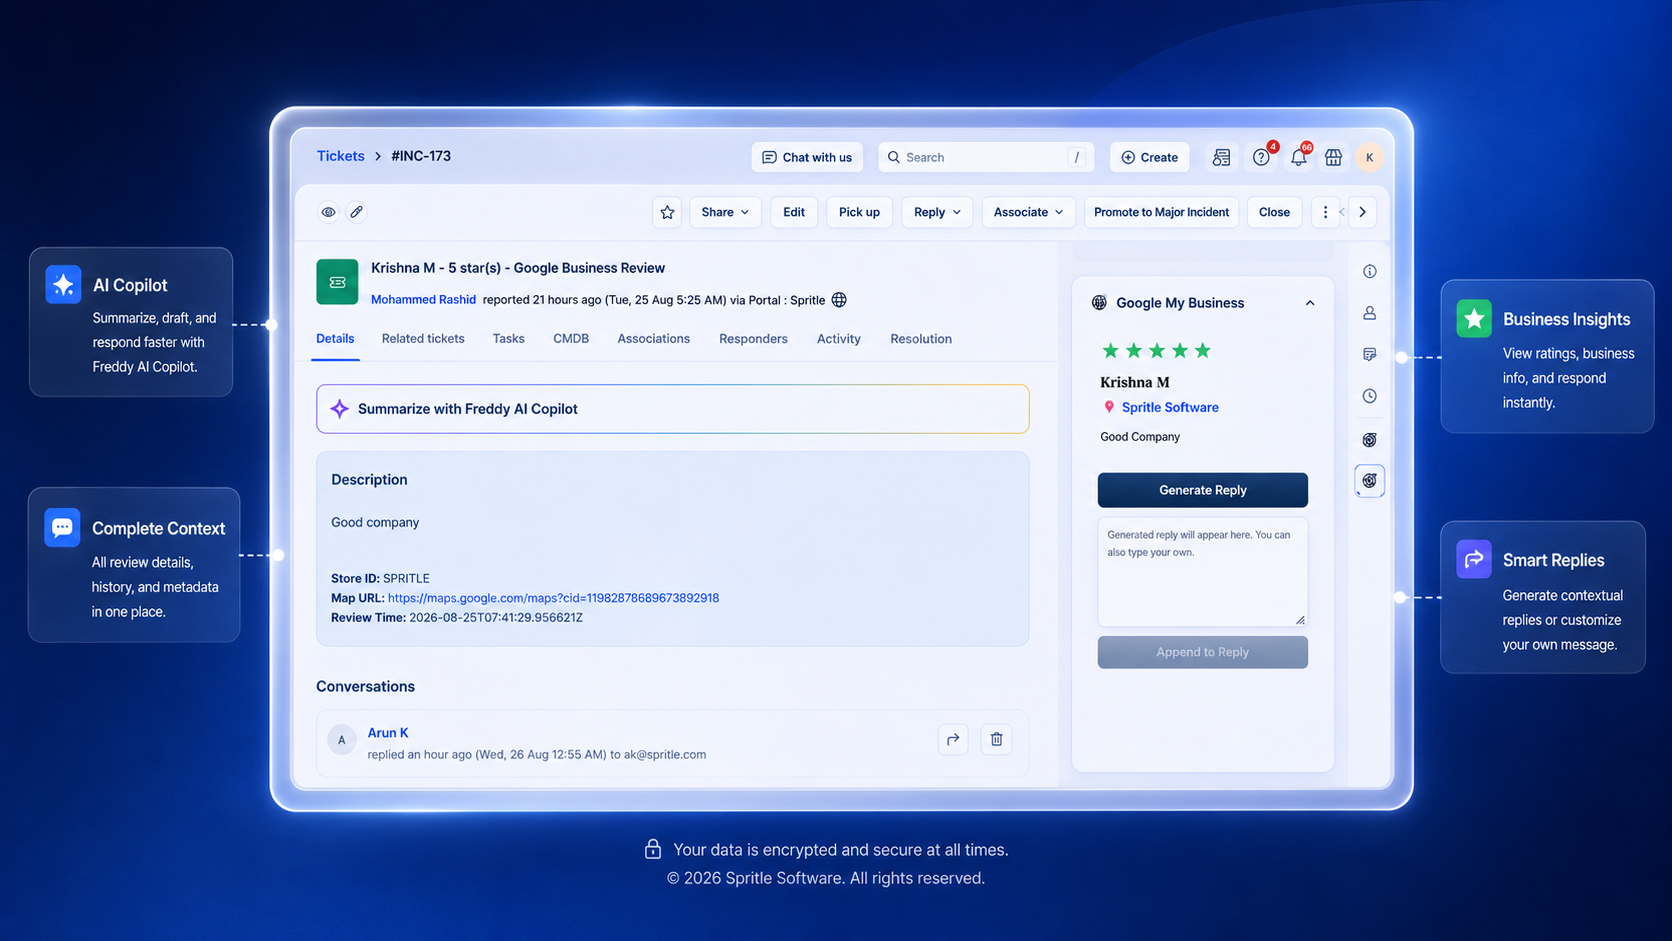Click the forward arrow on Arun K's reply

(x=953, y=739)
